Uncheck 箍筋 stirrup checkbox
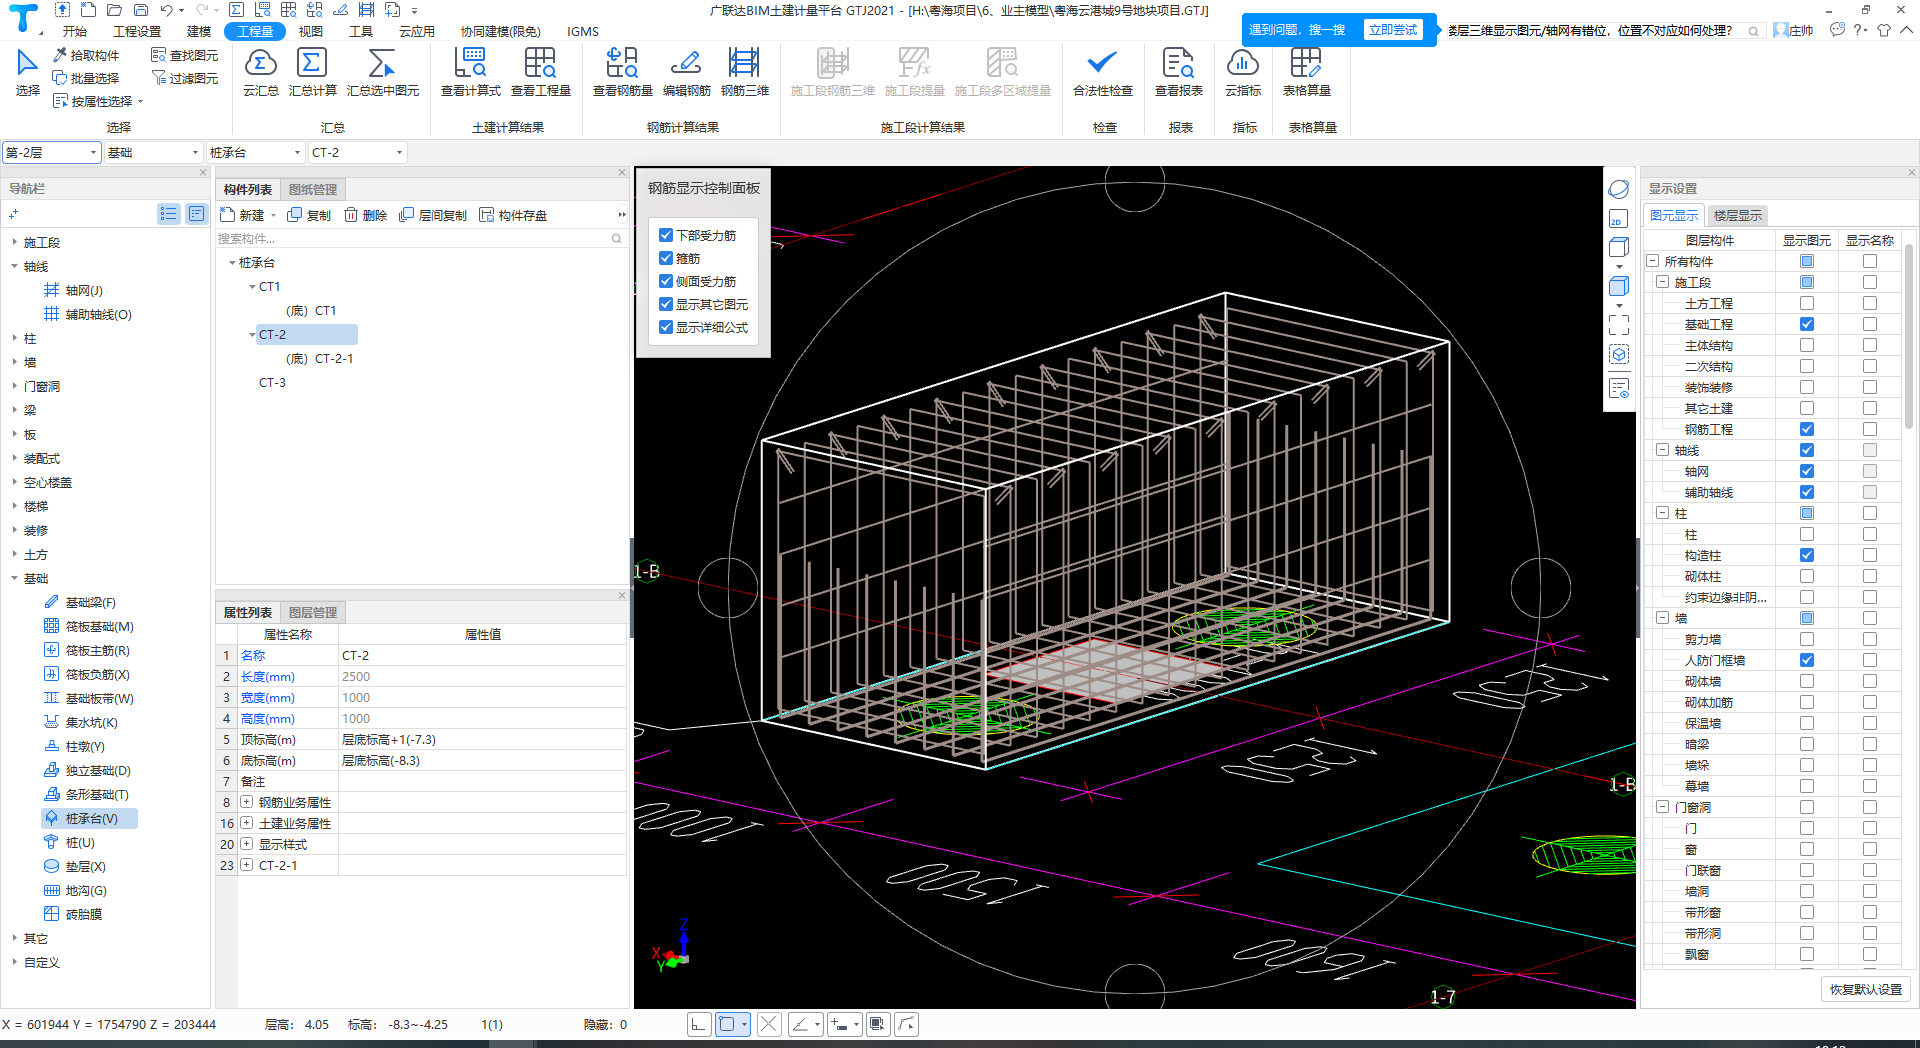1920x1048 pixels. 666,258
